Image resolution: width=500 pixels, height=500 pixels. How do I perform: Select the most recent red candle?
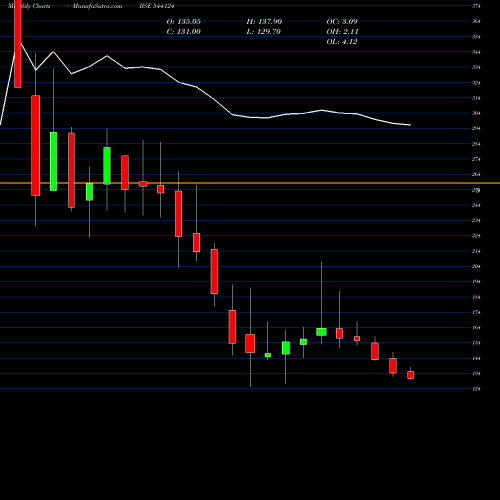pos(410,375)
